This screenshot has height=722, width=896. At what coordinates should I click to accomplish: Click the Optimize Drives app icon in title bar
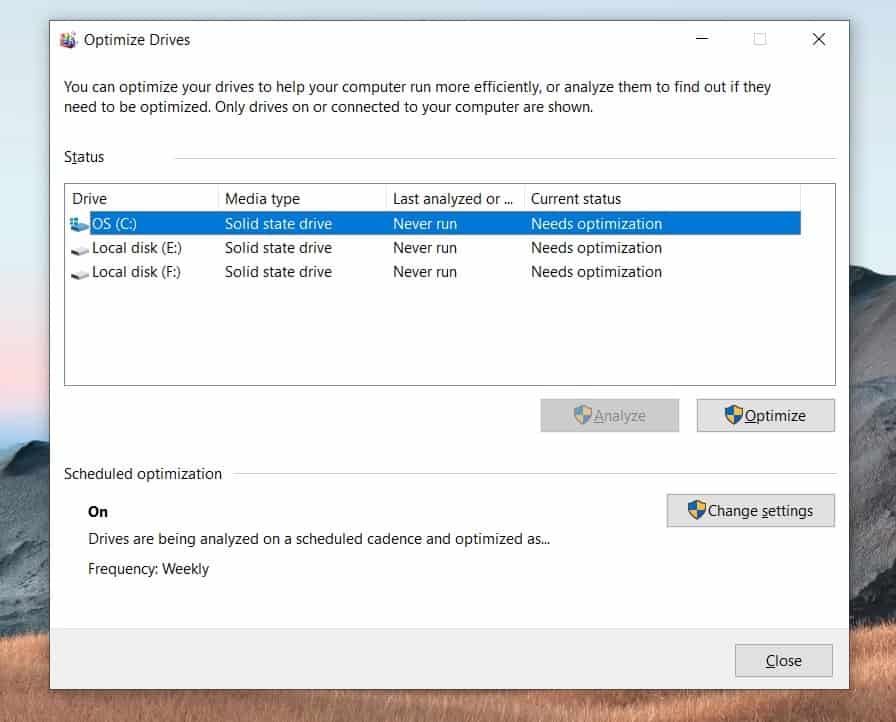point(68,40)
